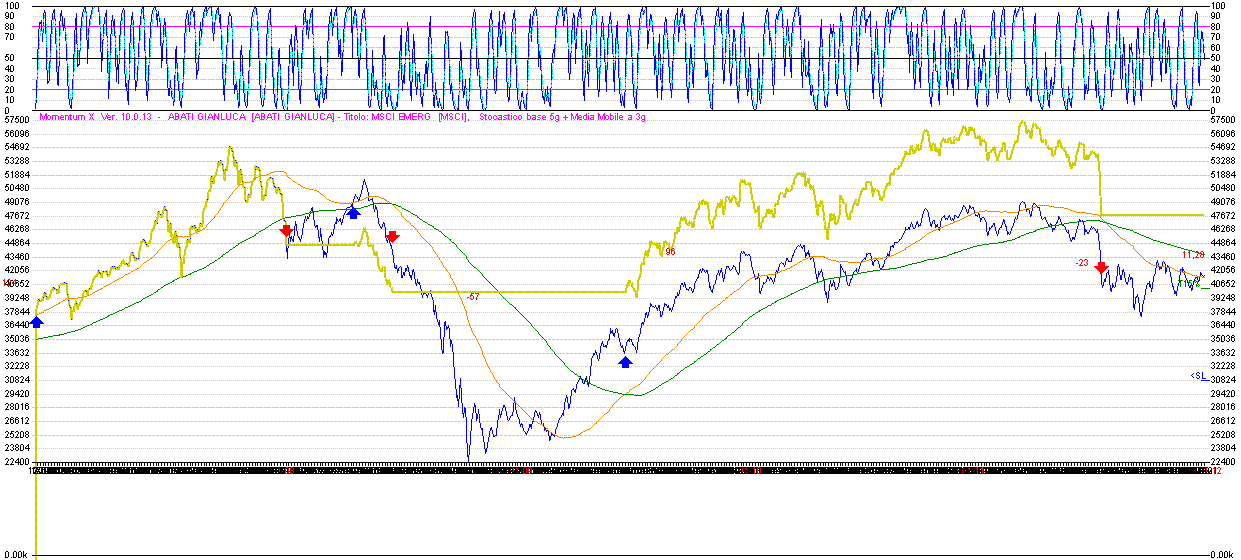Click the 0.00k label at bottom left
Image resolution: width=1241 pixels, height=560 pixels.
(17, 554)
